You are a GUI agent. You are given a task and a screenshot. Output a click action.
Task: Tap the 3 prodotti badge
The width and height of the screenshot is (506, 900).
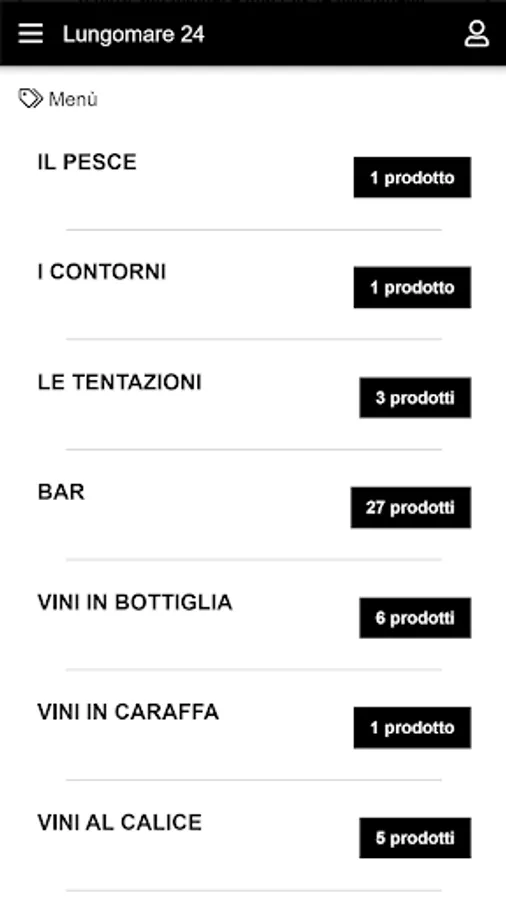pos(415,398)
